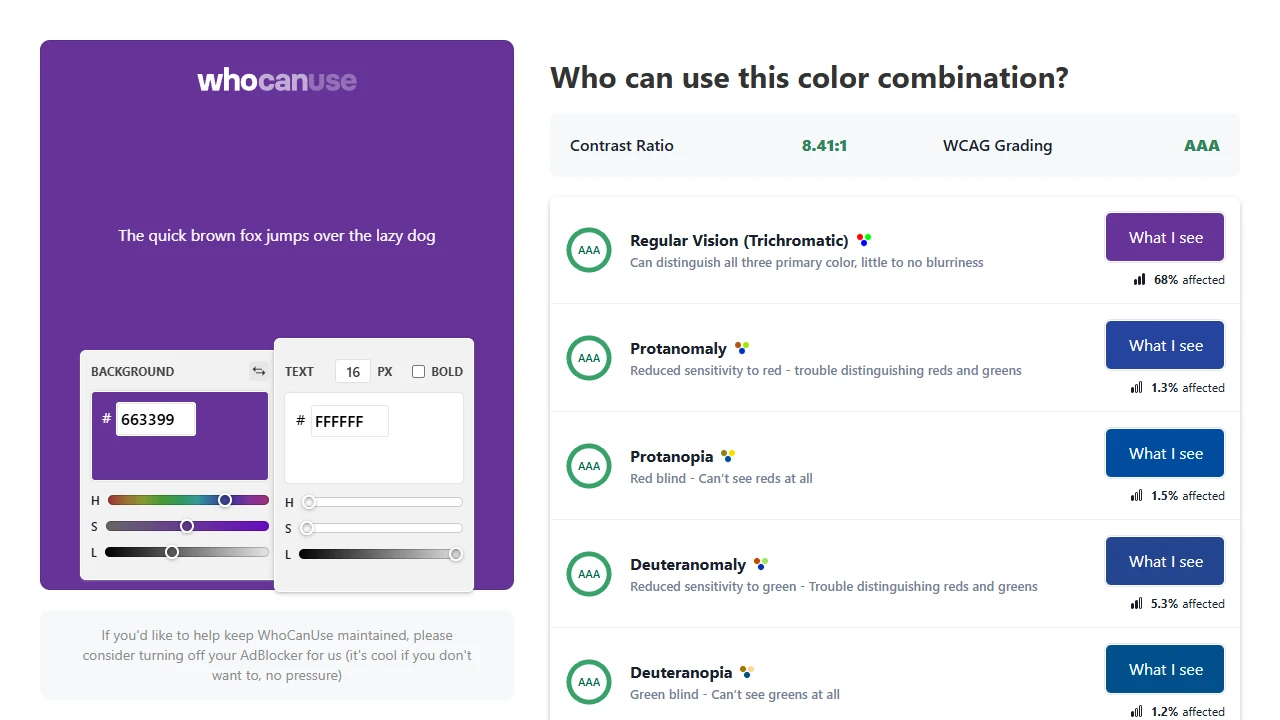1280x720 pixels.
Task: Click the swap colors arrow icon
Action: pyautogui.click(x=259, y=370)
